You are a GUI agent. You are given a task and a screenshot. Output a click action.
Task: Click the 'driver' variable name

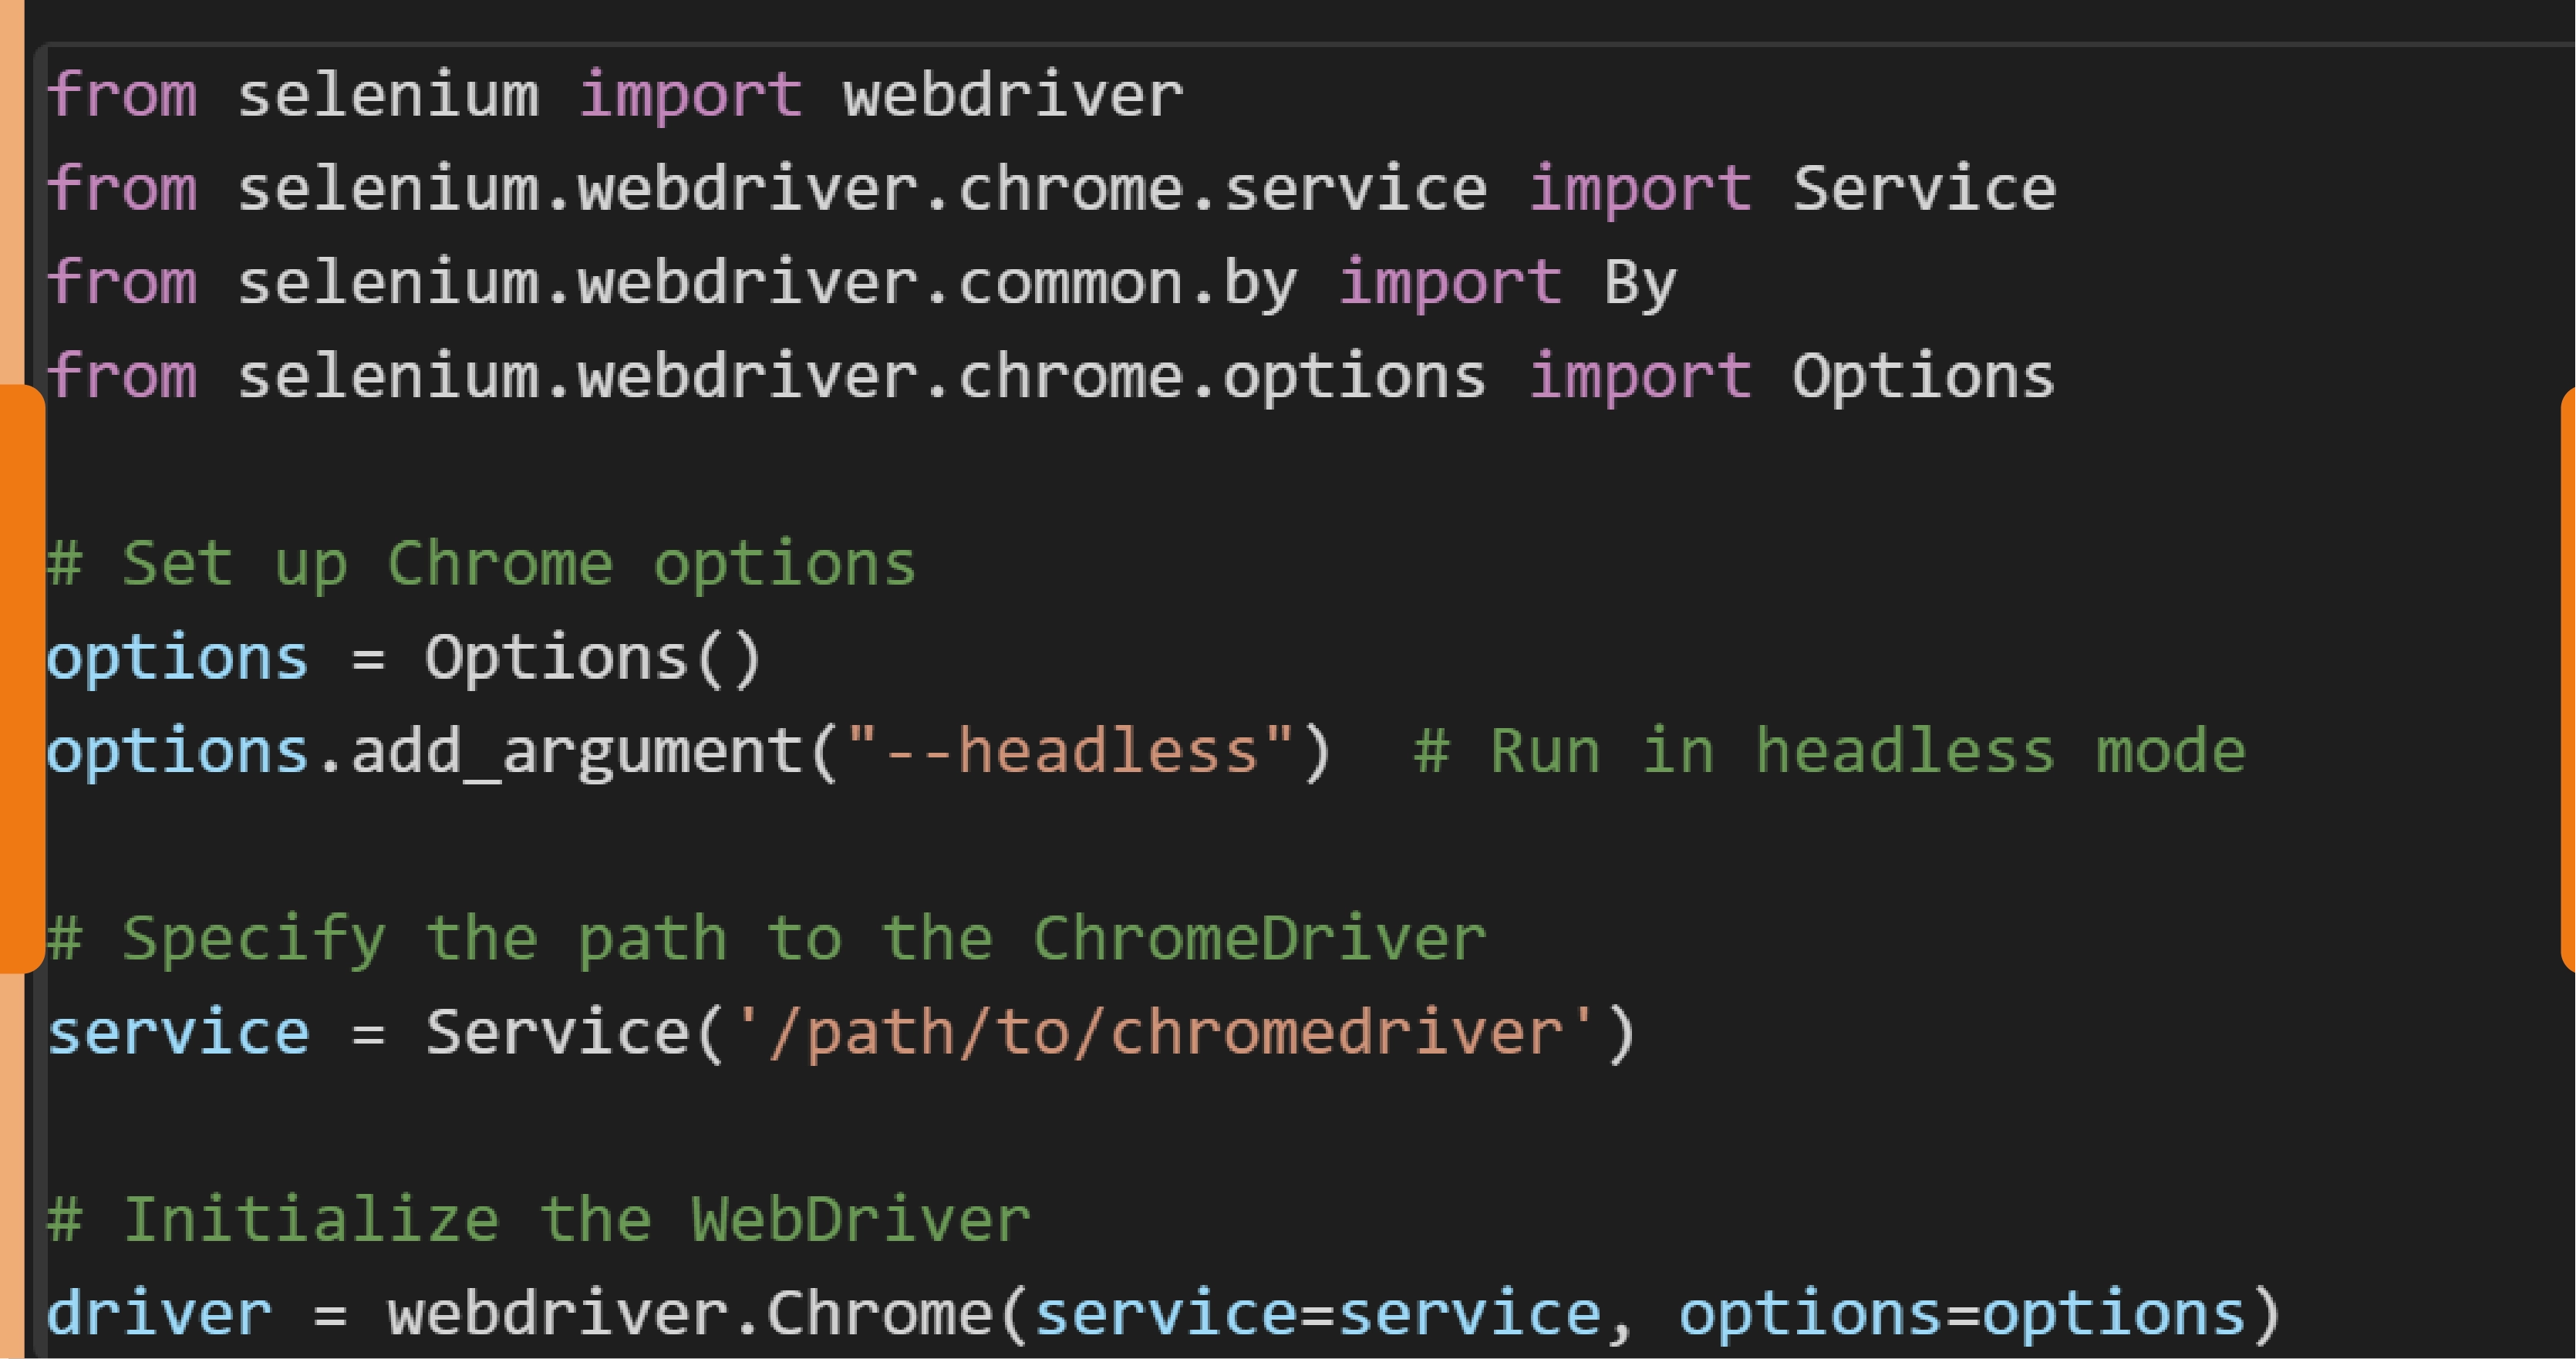159,1314
